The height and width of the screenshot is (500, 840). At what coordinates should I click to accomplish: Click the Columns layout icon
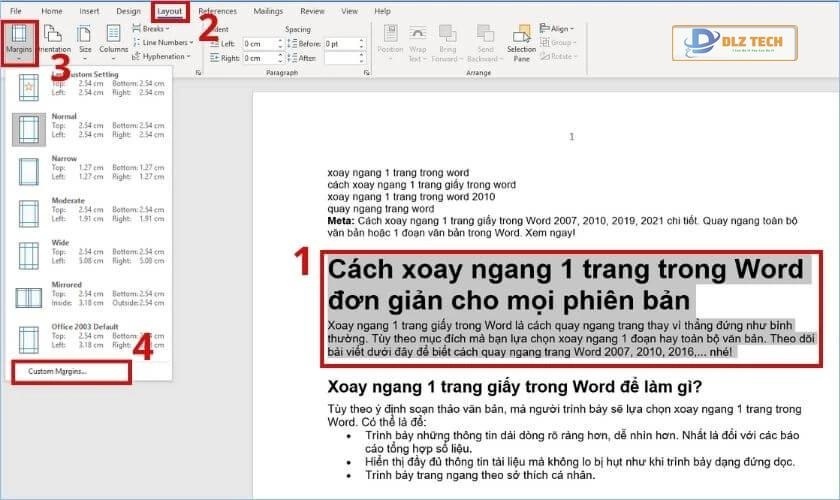(x=113, y=41)
